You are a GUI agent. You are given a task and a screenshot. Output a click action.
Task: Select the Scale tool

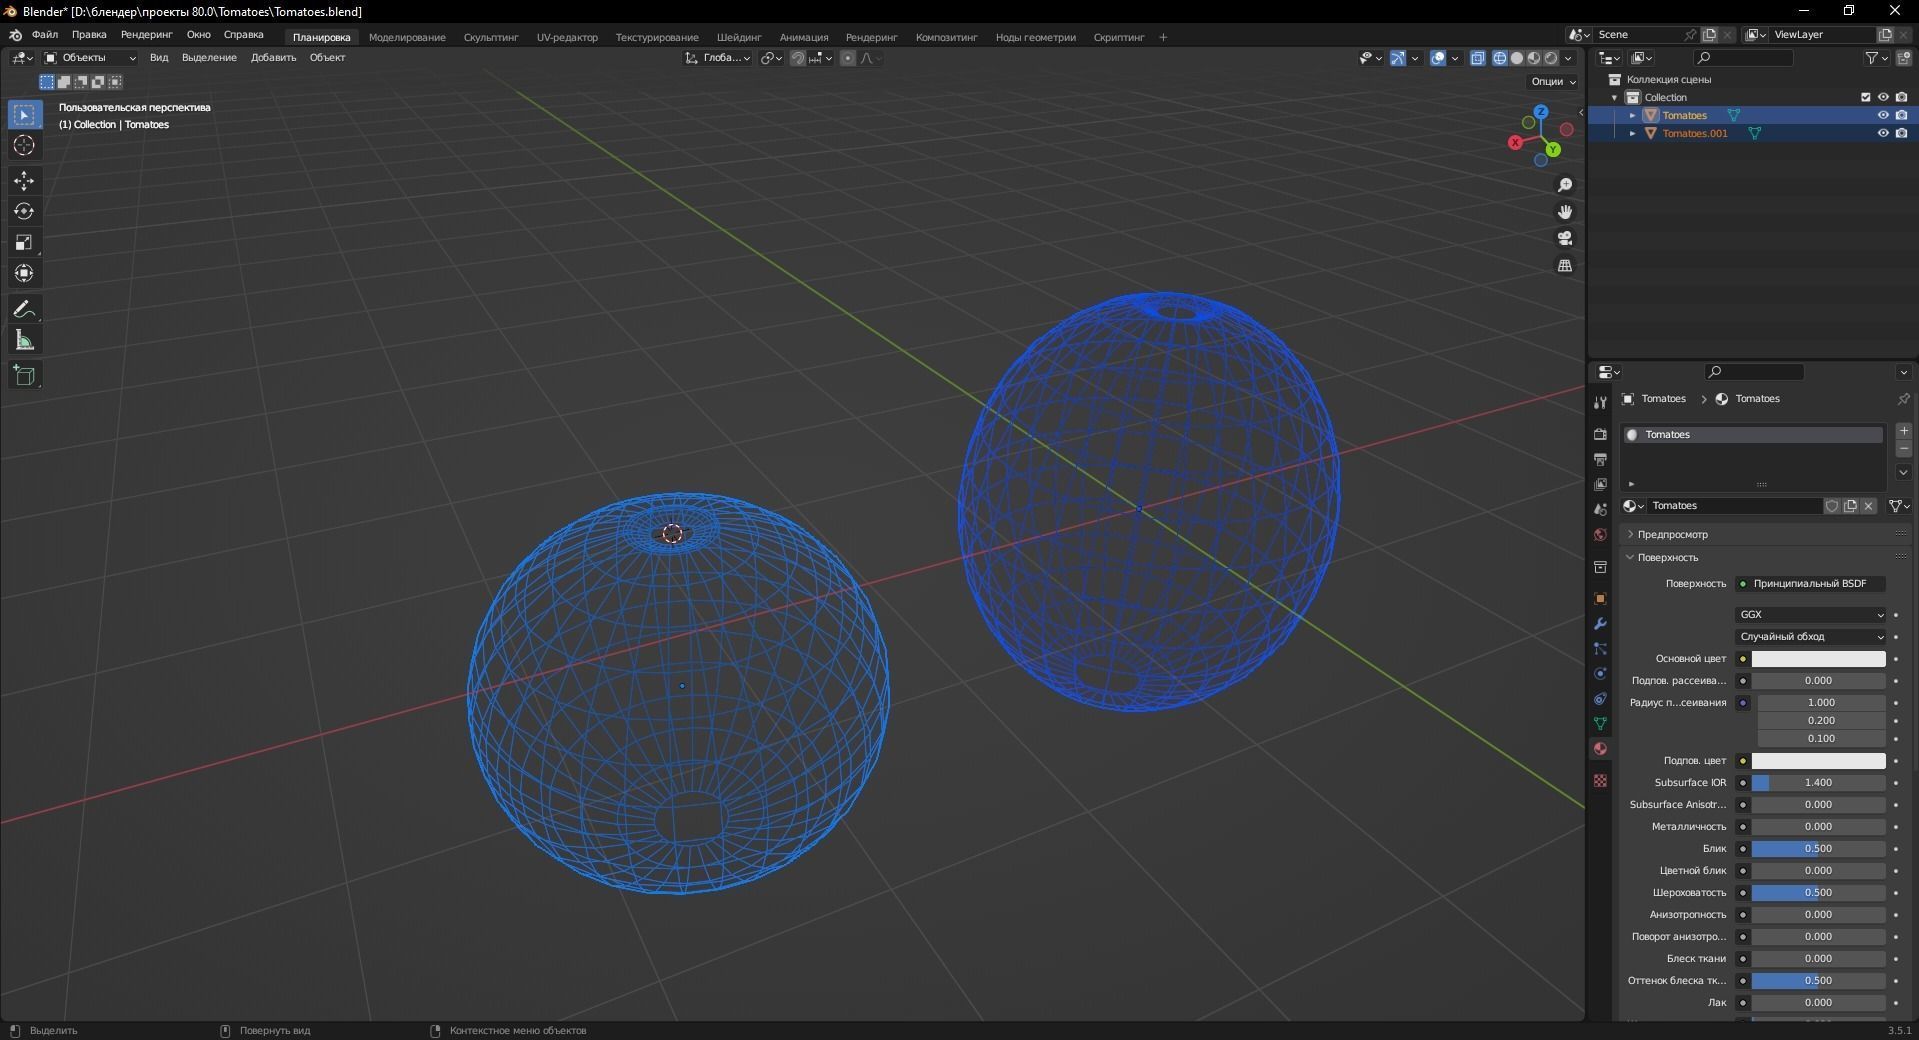pos(24,243)
